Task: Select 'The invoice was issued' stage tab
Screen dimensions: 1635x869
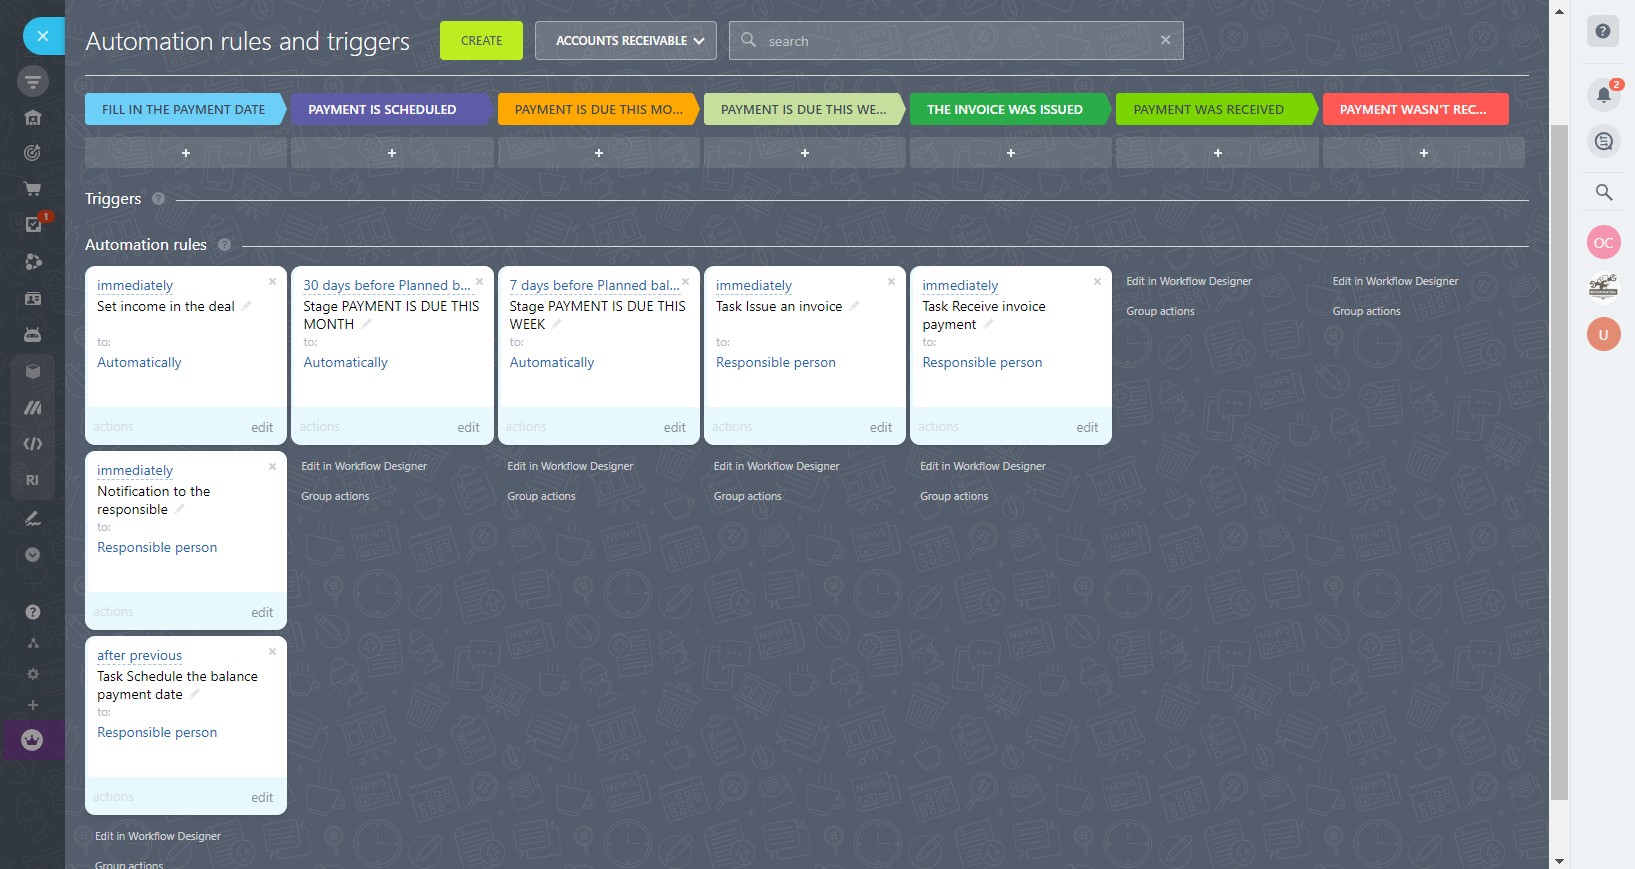Action: pyautogui.click(x=1004, y=109)
